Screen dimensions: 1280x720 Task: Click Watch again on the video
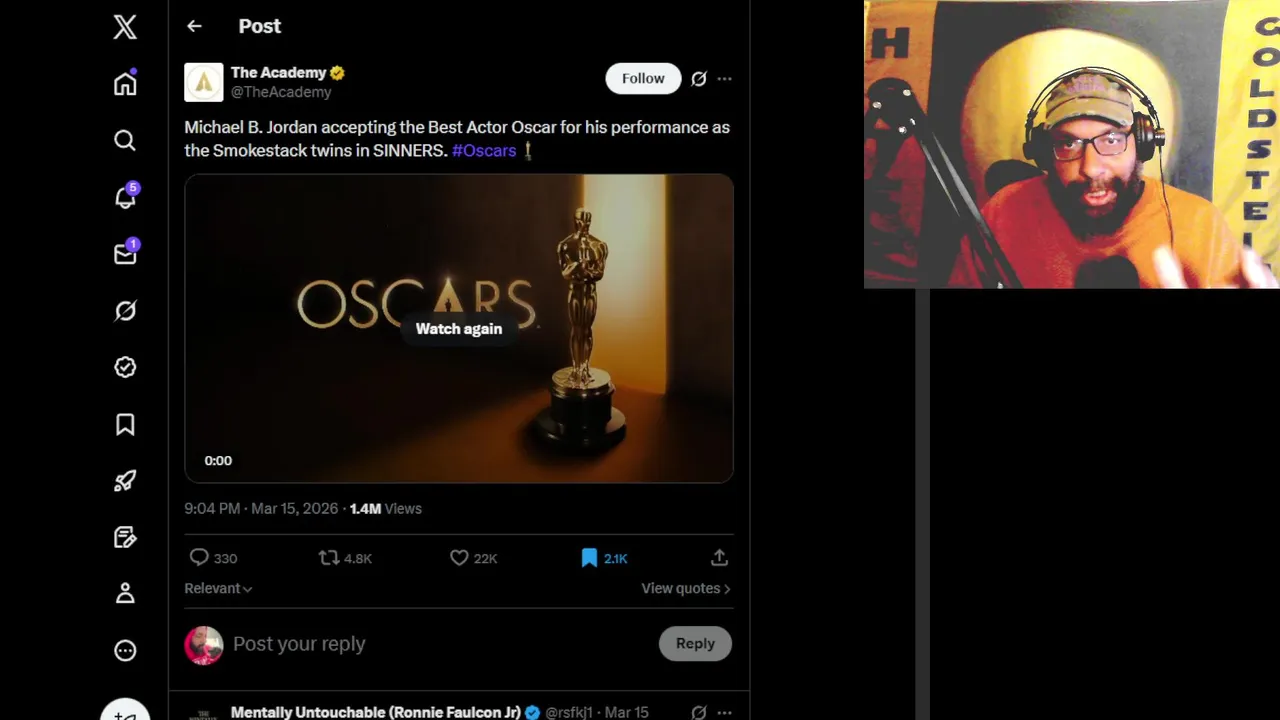(459, 329)
